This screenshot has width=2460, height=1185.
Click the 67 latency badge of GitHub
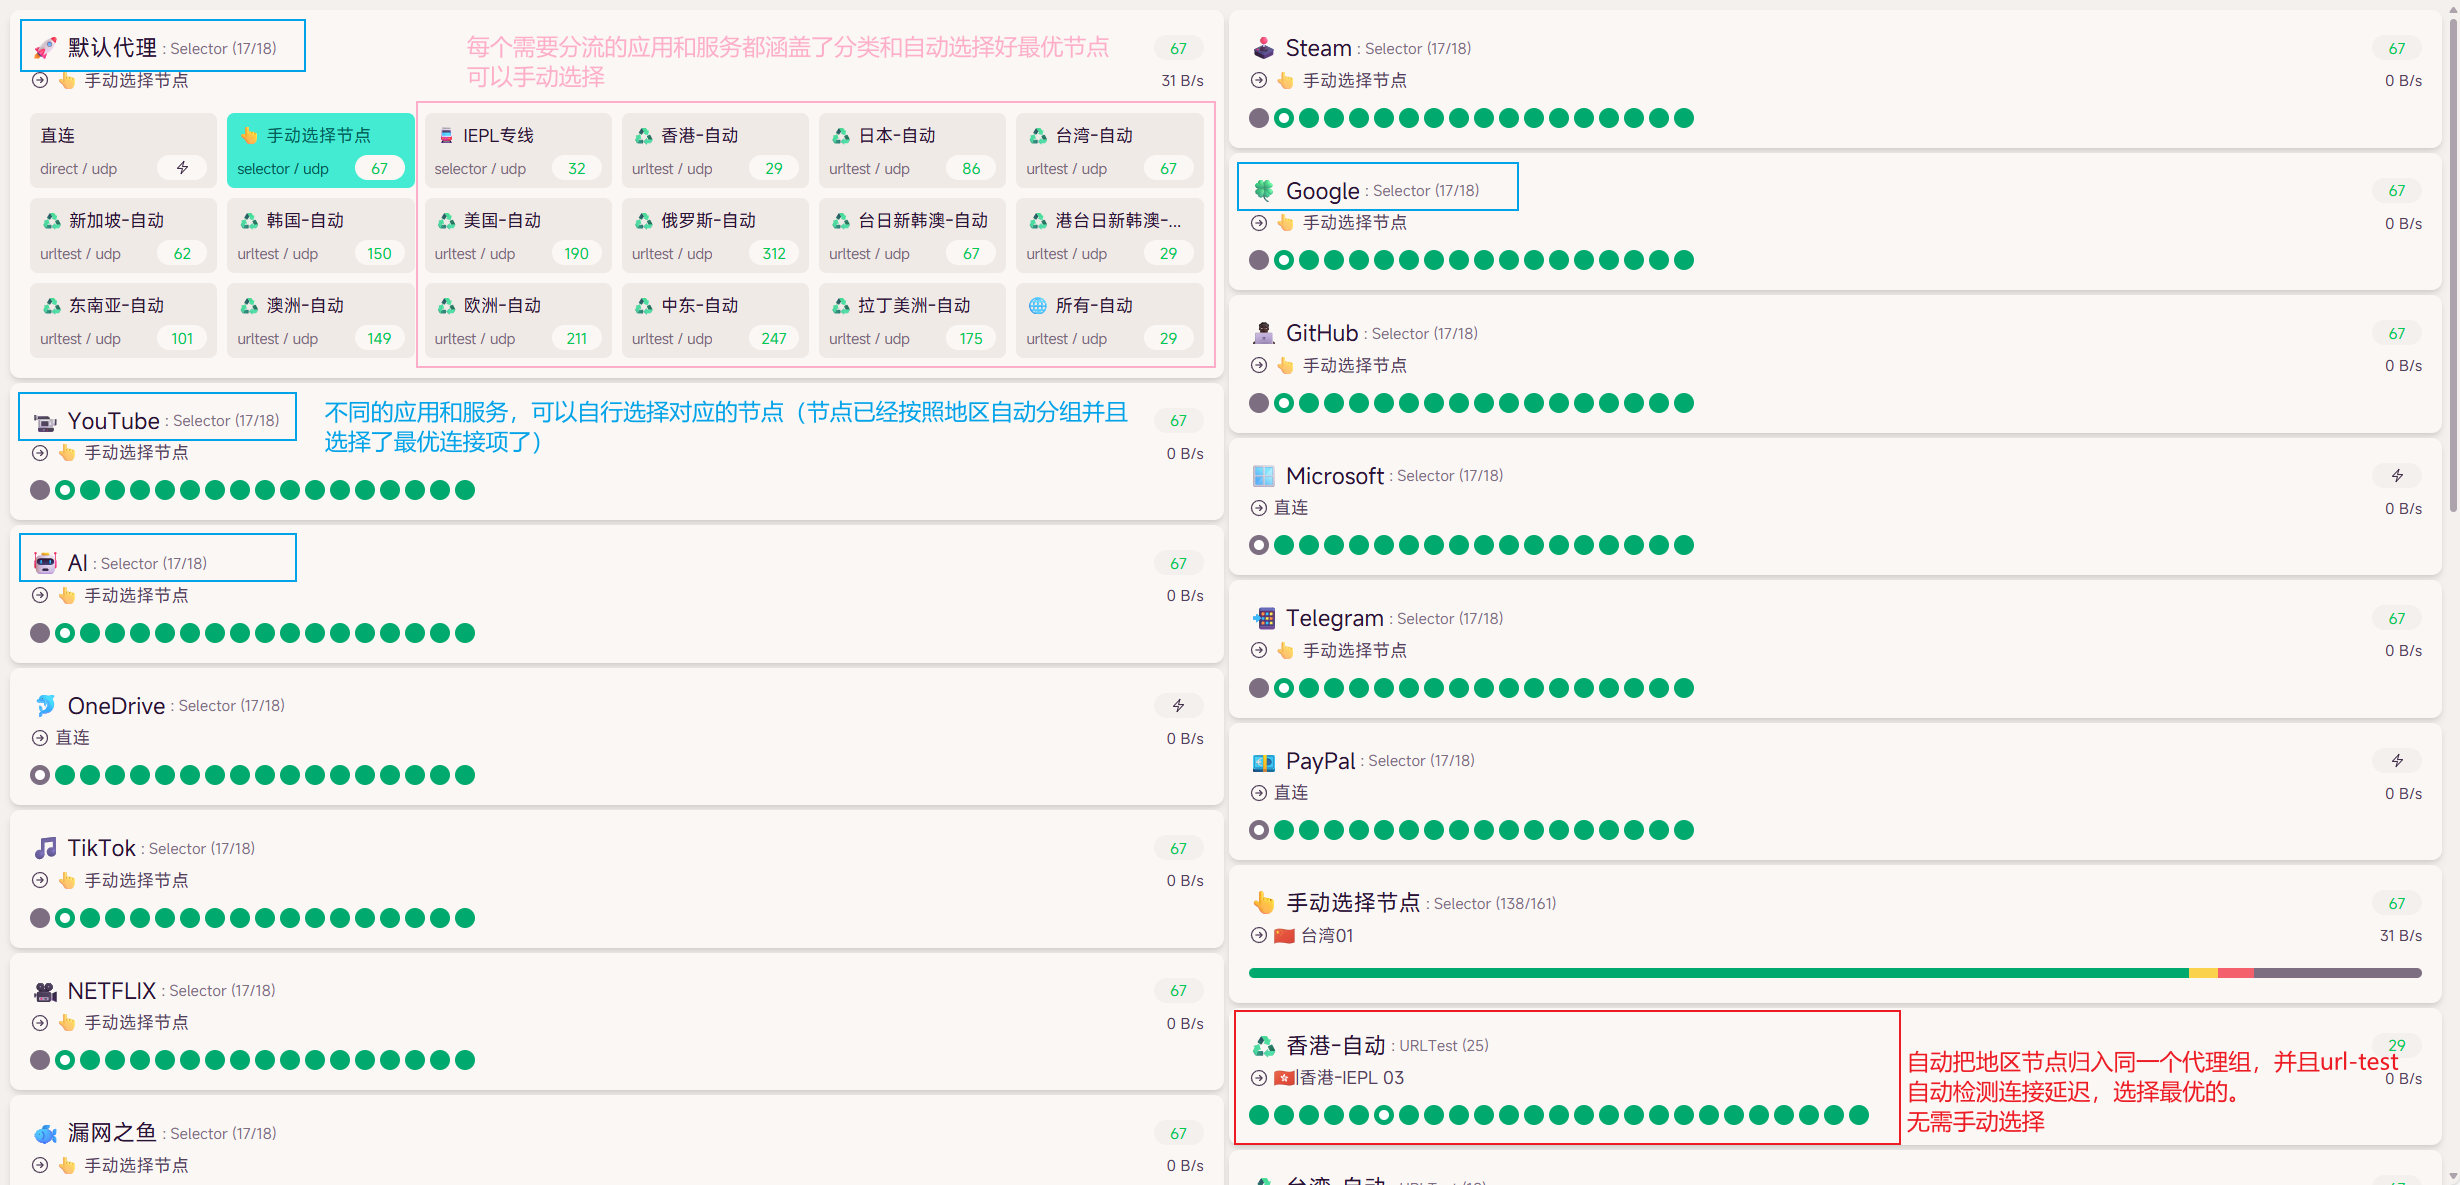(2397, 333)
